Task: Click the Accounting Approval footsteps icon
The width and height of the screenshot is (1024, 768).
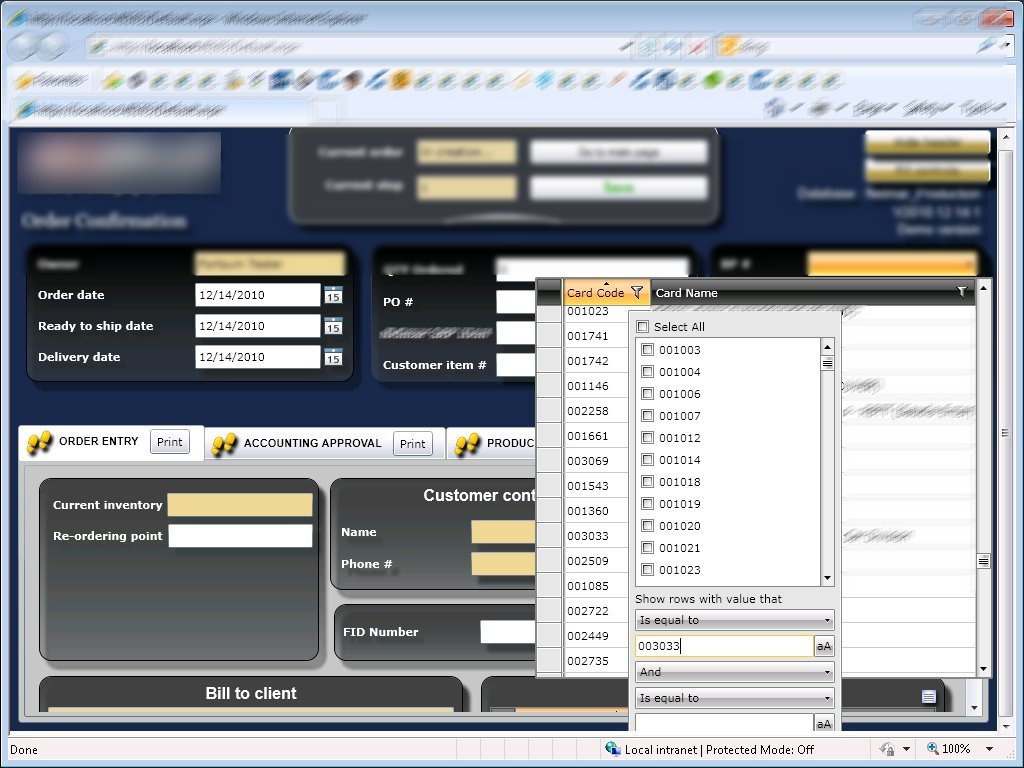Action: click(x=224, y=444)
